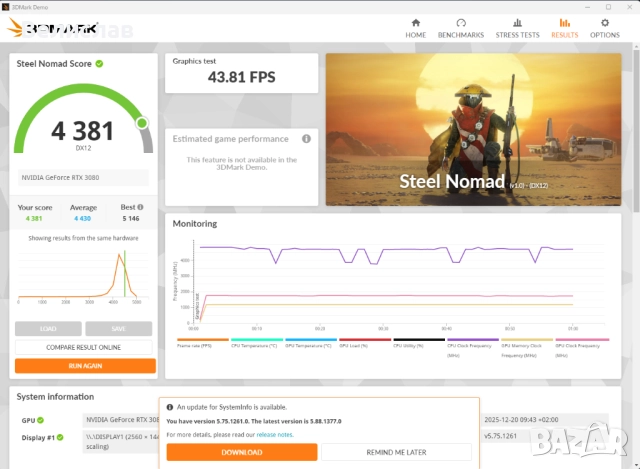The width and height of the screenshot is (640, 469).
Task: Click the score distribution chart
Action: [83, 276]
